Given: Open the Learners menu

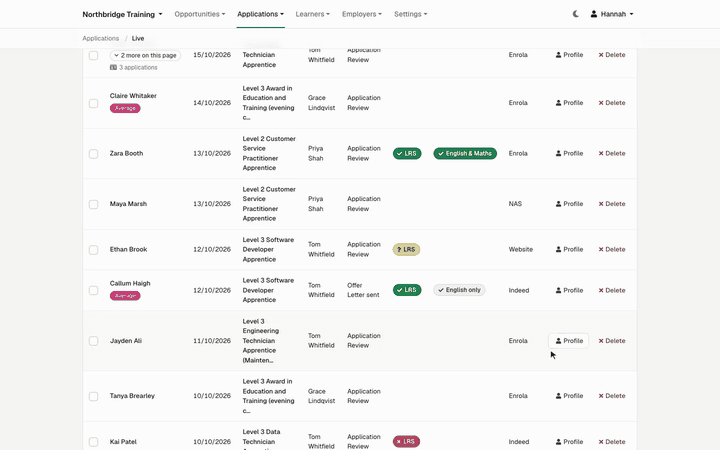Looking at the screenshot, I should click(313, 14).
